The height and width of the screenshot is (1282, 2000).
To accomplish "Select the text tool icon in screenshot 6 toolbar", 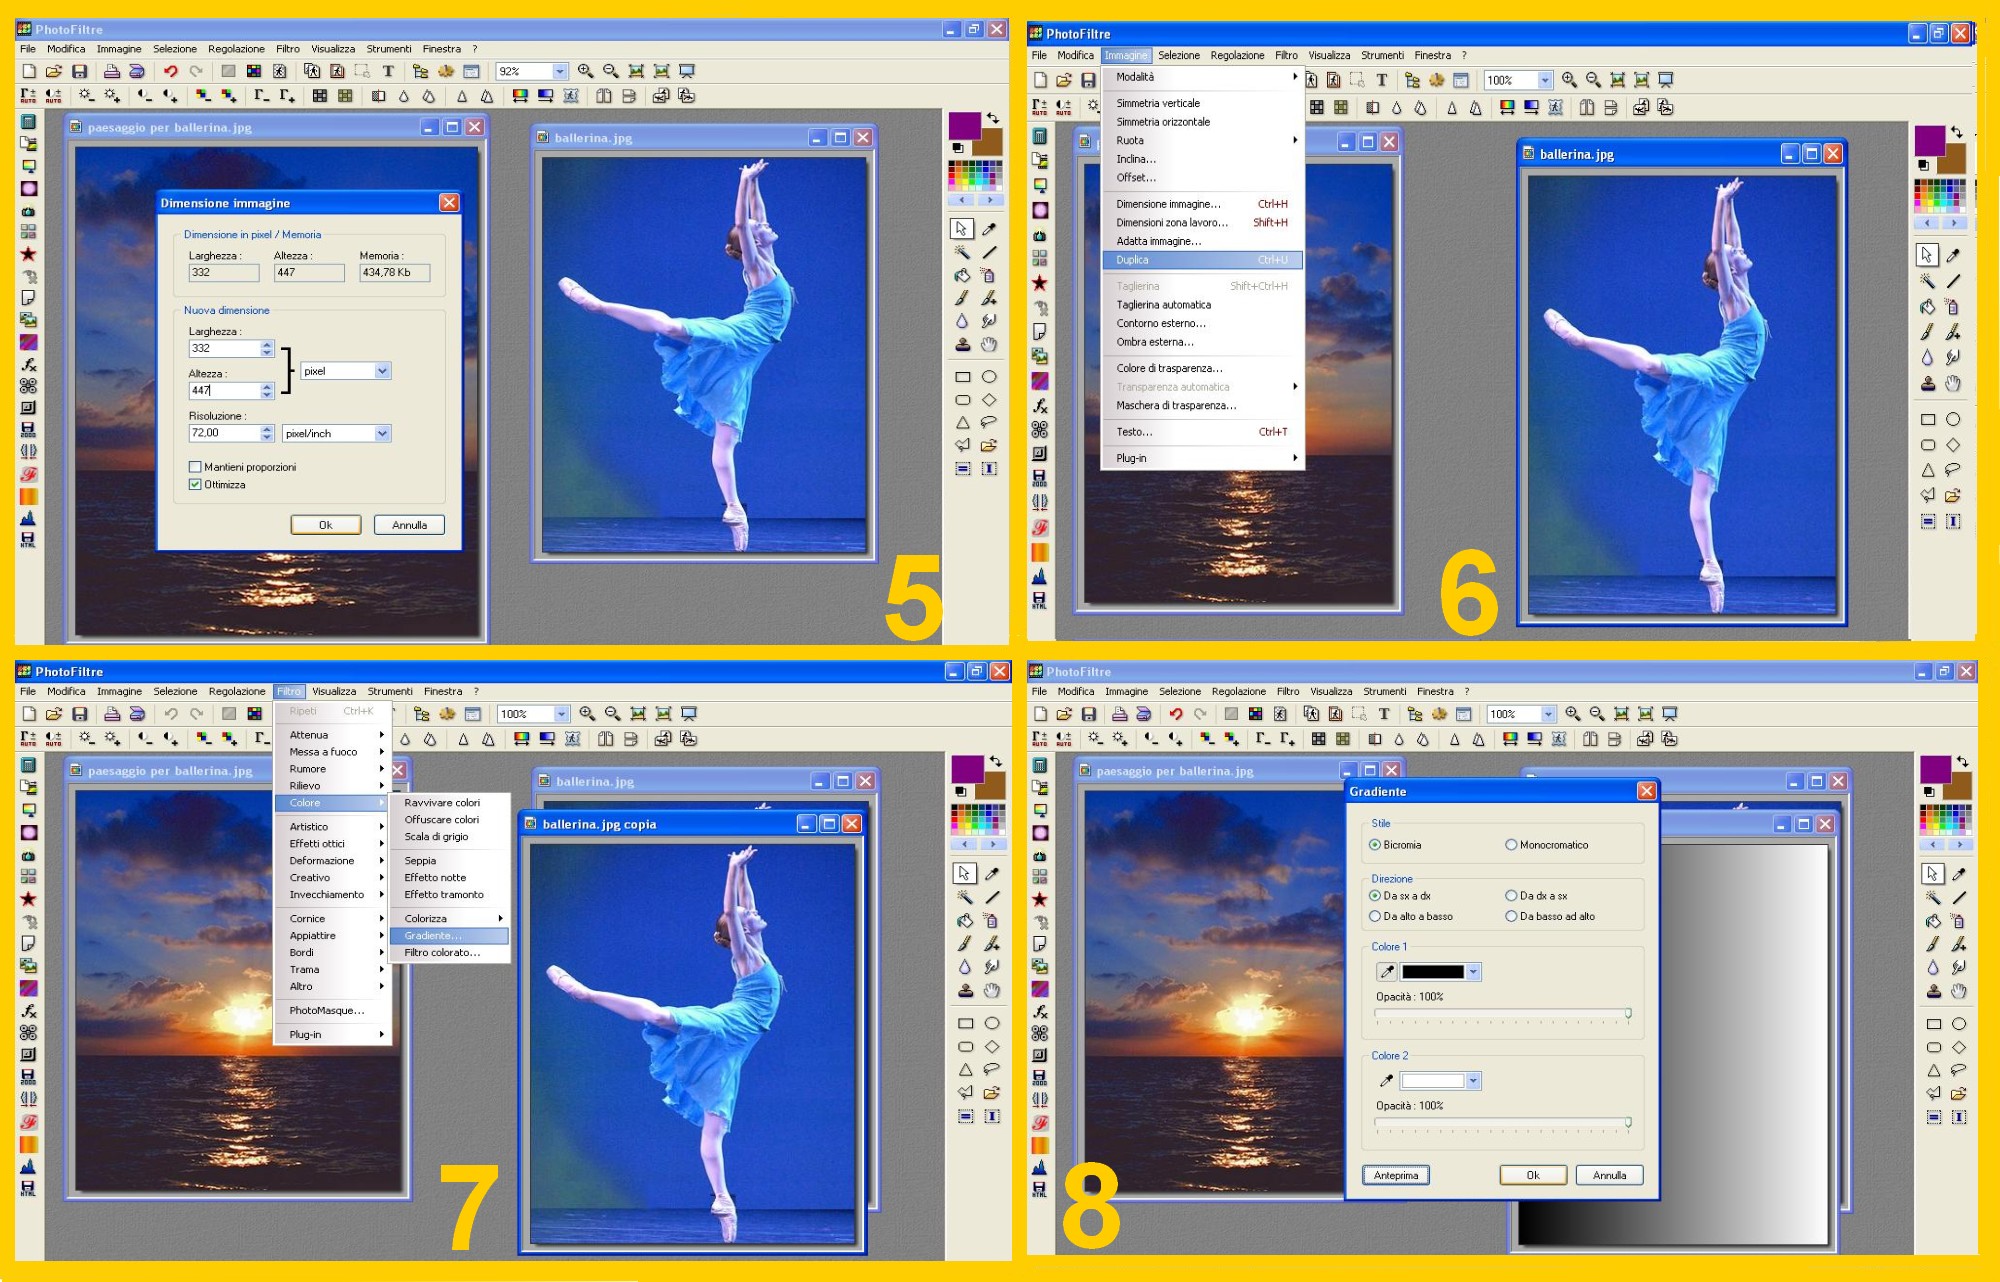I will [x=1382, y=80].
